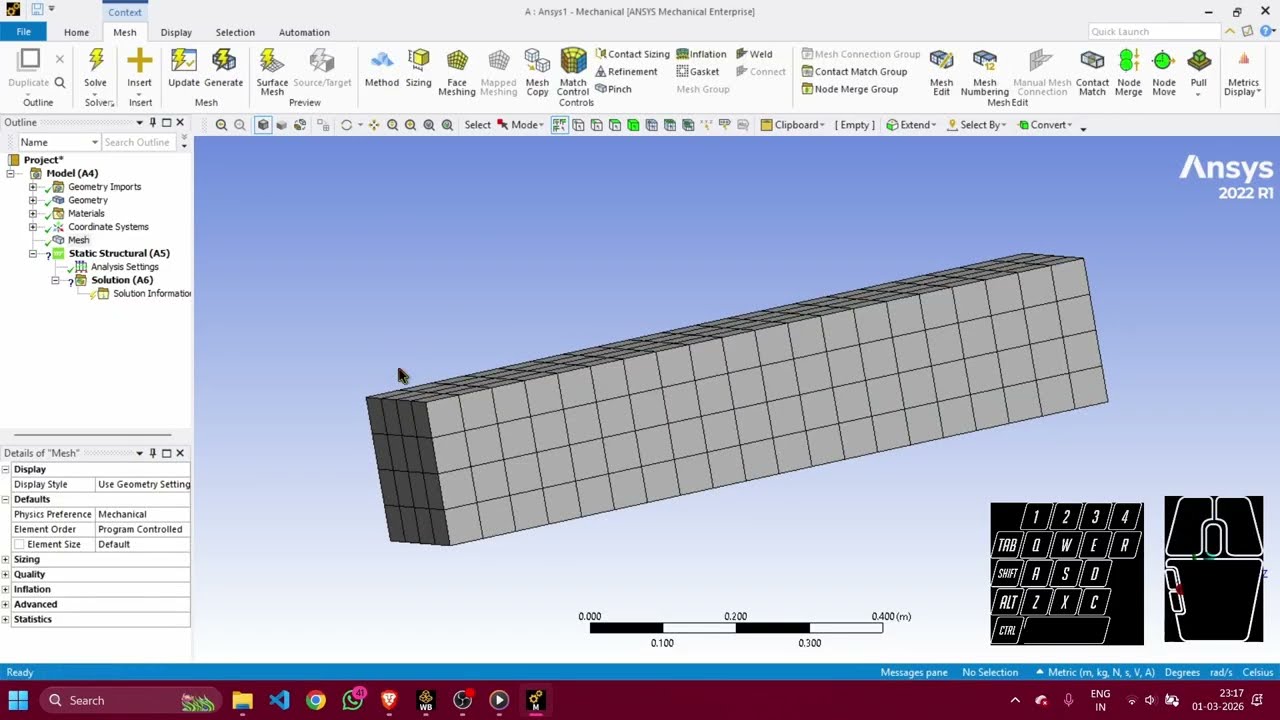Toggle the Element Size checkbox

(x=19, y=544)
